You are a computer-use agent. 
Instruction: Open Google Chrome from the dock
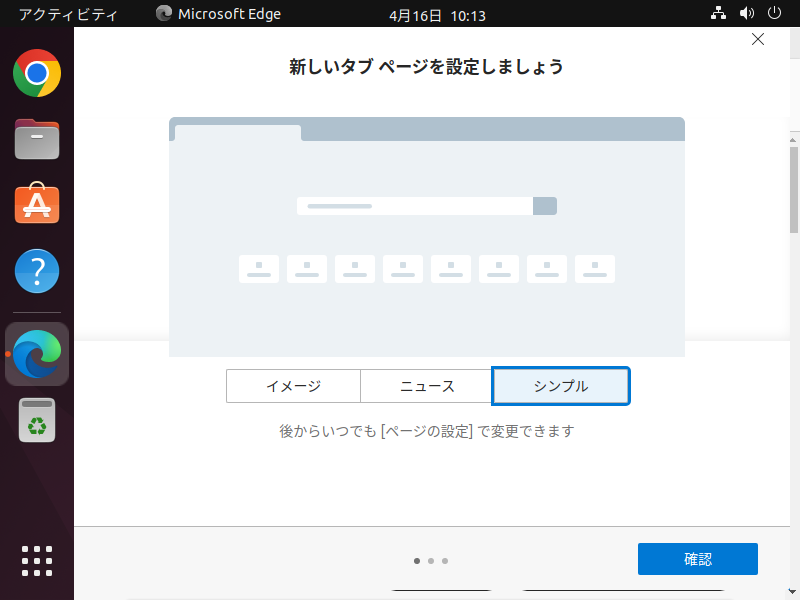pos(37,73)
